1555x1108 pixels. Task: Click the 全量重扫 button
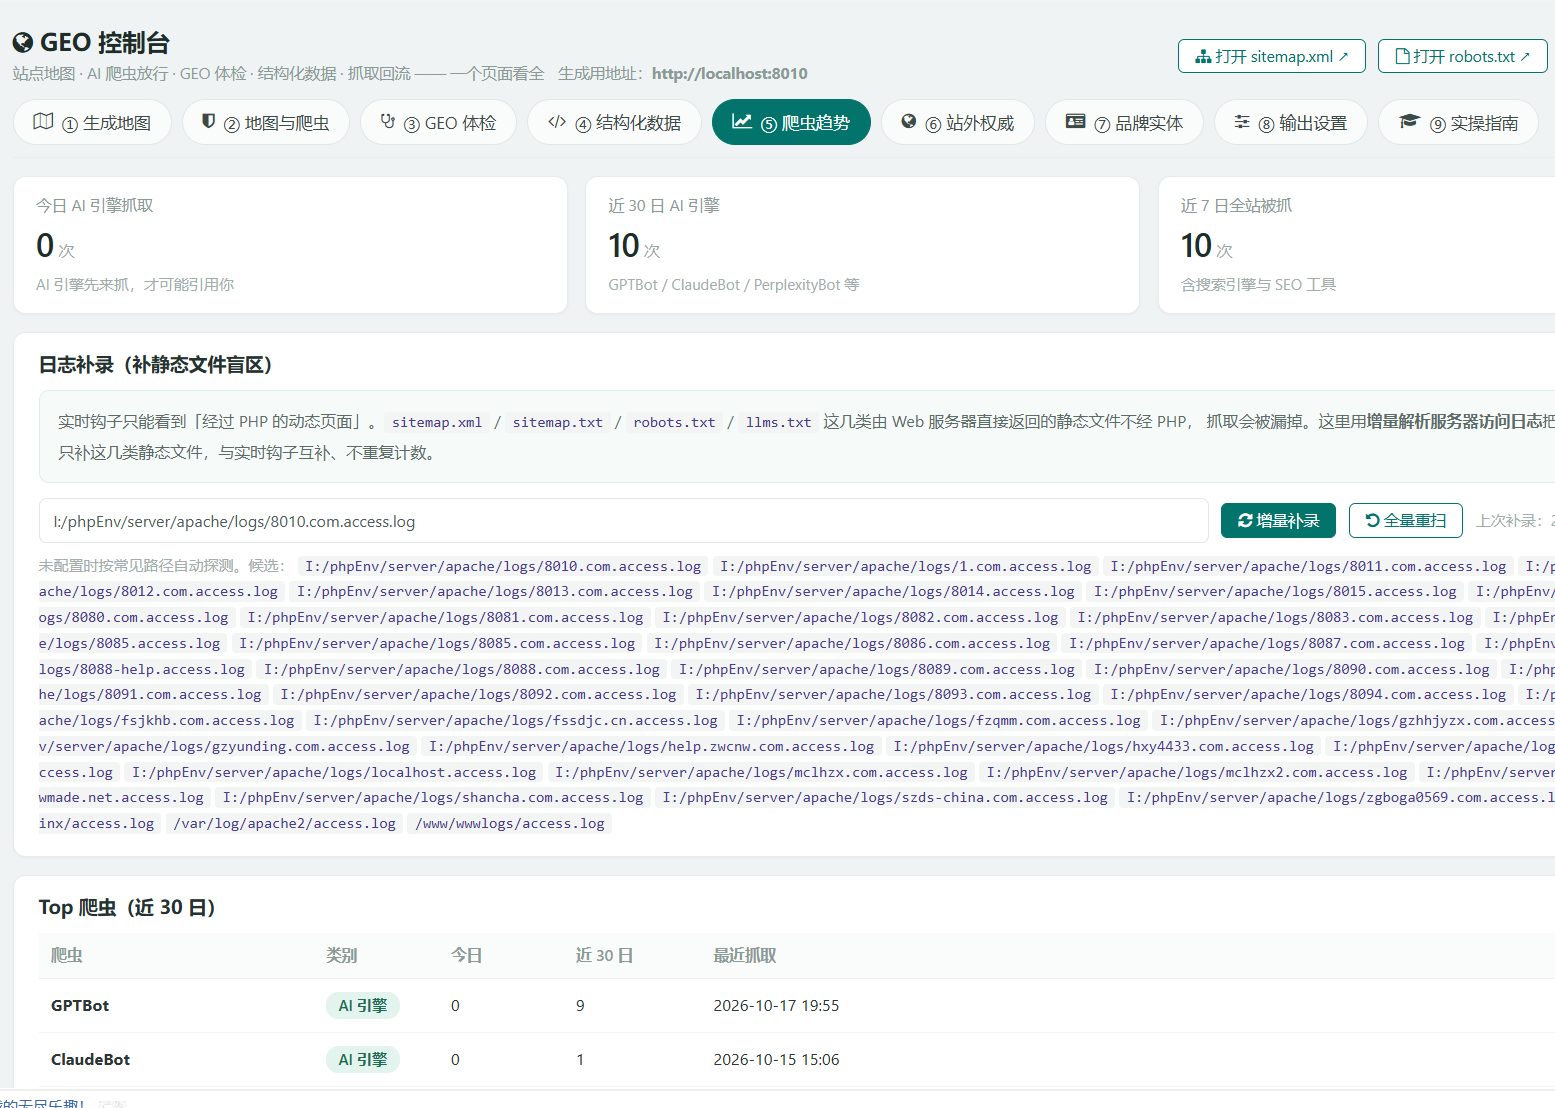[1405, 521]
